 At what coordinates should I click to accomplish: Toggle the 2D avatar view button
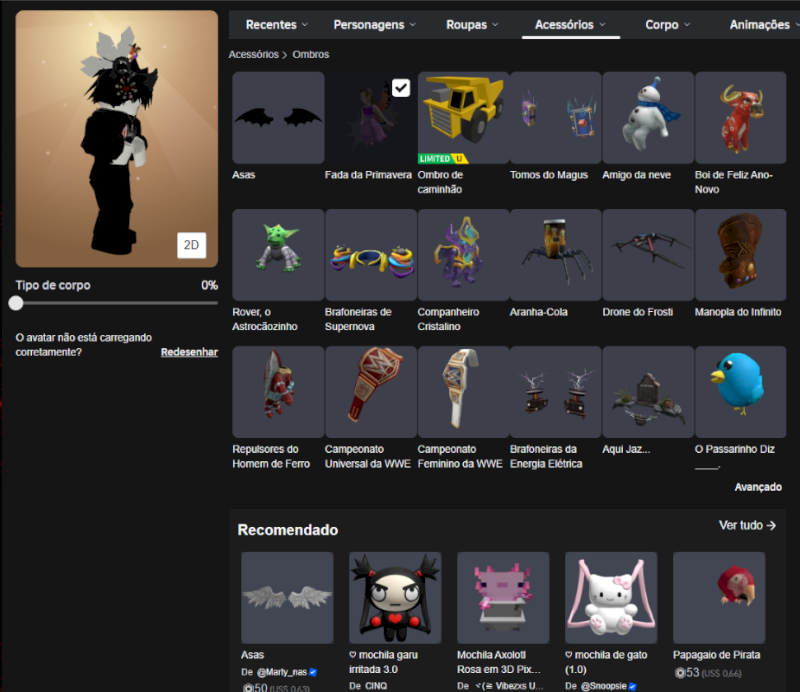pyautogui.click(x=191, y=245)
